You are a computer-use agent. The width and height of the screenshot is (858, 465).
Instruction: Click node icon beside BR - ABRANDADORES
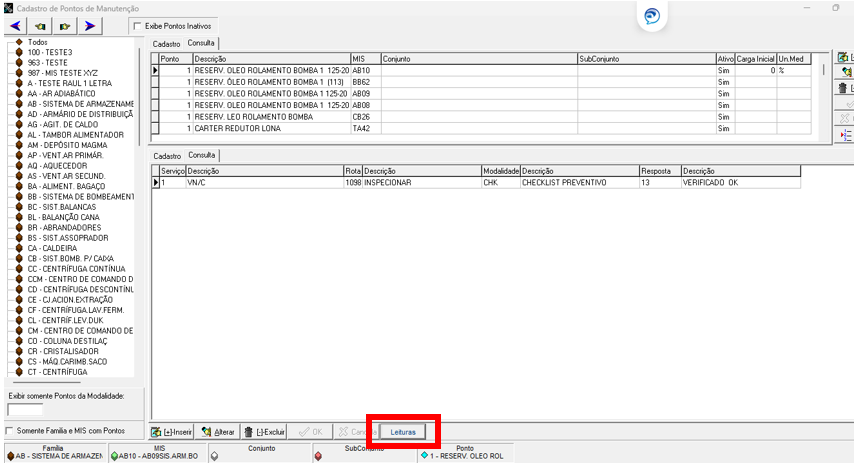pyautogui.click(x=19, y=228)
